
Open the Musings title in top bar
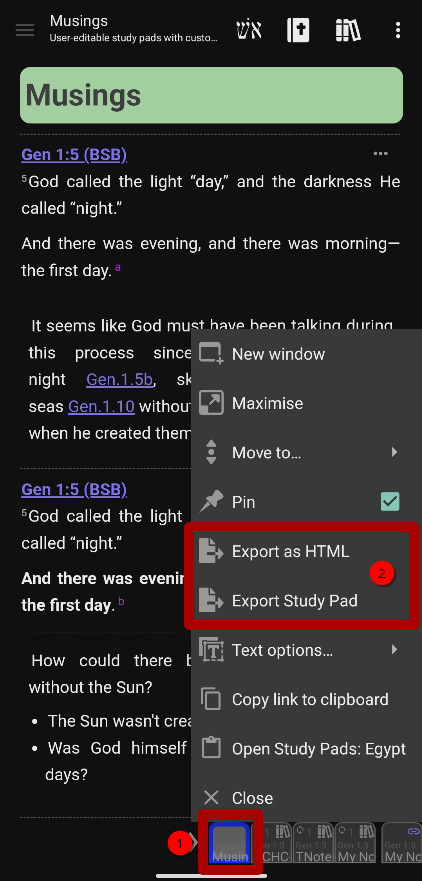79,21
